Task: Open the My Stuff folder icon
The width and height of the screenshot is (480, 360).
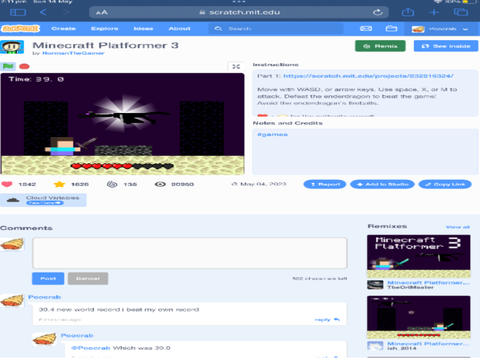Action: point(391,29)
